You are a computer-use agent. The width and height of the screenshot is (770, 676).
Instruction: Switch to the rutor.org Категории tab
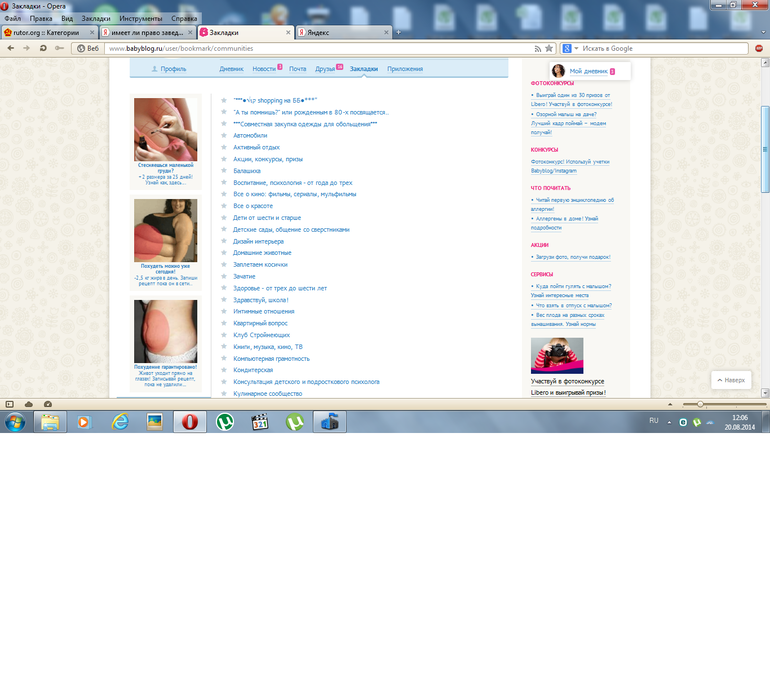pos(45,32)
